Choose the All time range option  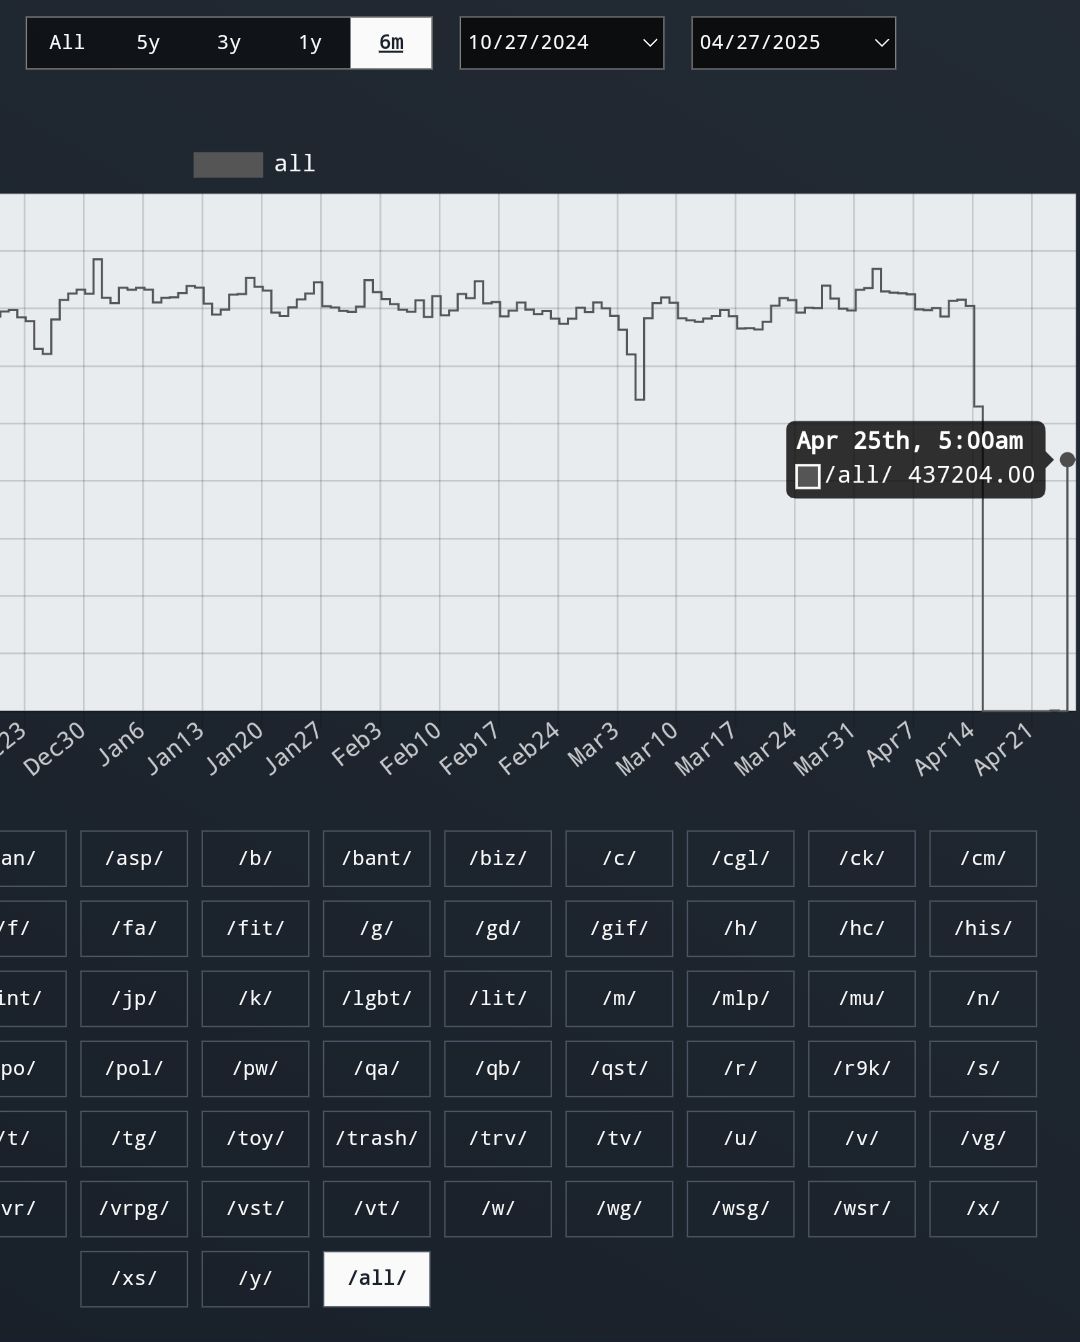coord(67,43)
